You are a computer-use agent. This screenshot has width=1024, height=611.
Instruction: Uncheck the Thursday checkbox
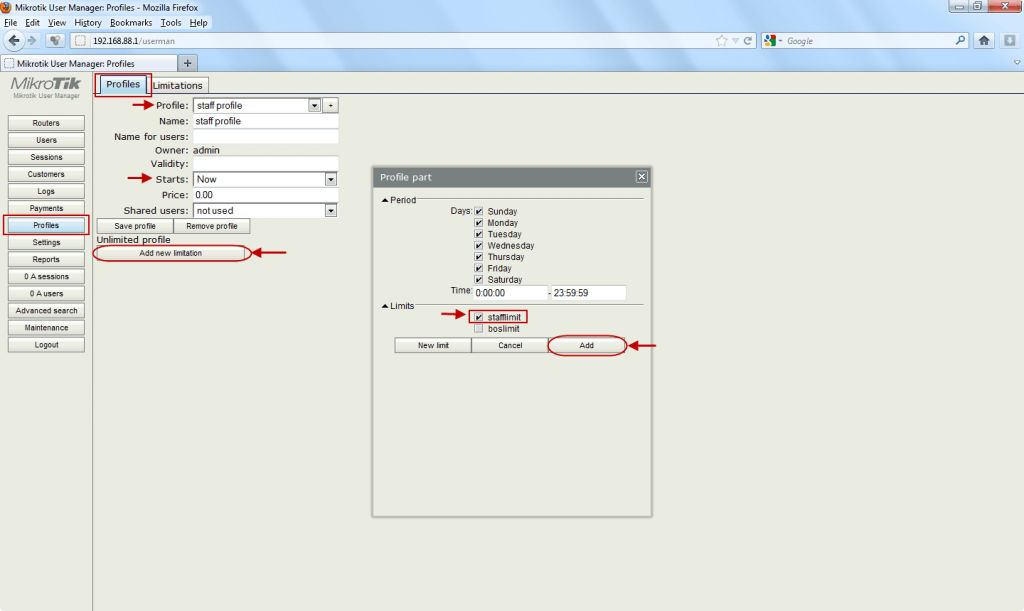479,257
